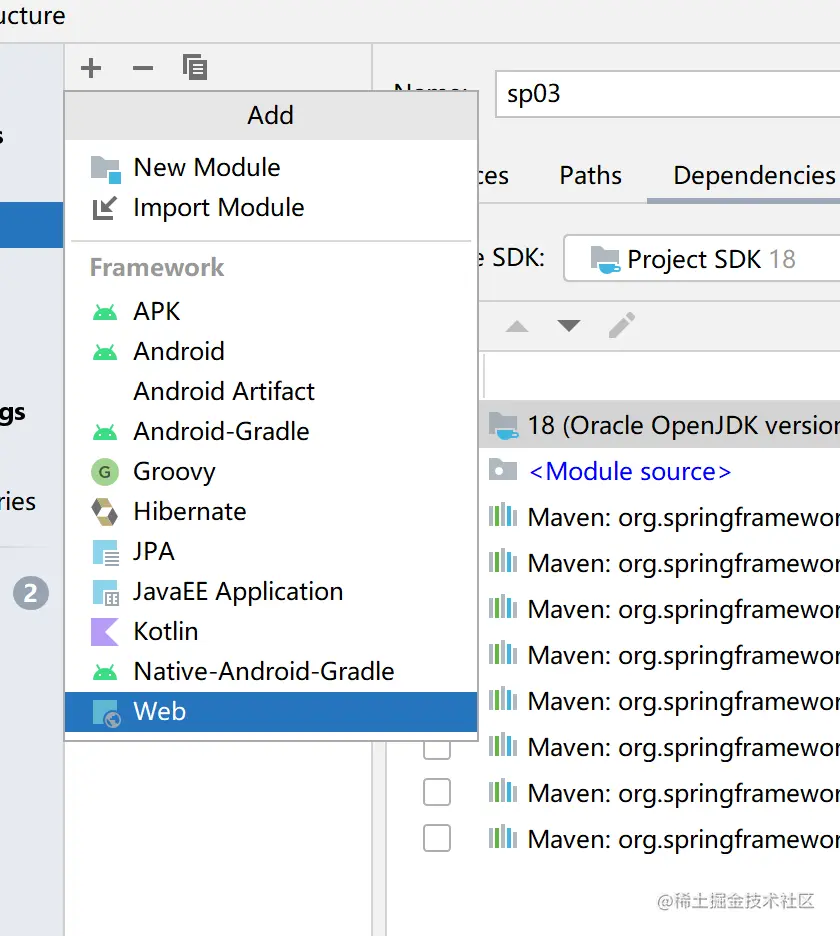
Task: Select JPA framework
Action: click(x=271, y=552)
